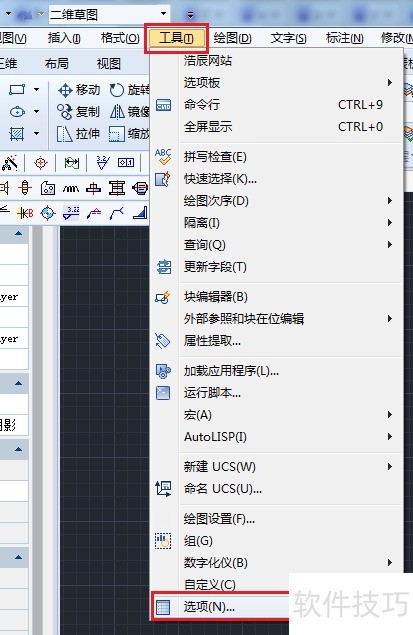Click the options table icon
This screenshot has width=413, height=635.
163,607
